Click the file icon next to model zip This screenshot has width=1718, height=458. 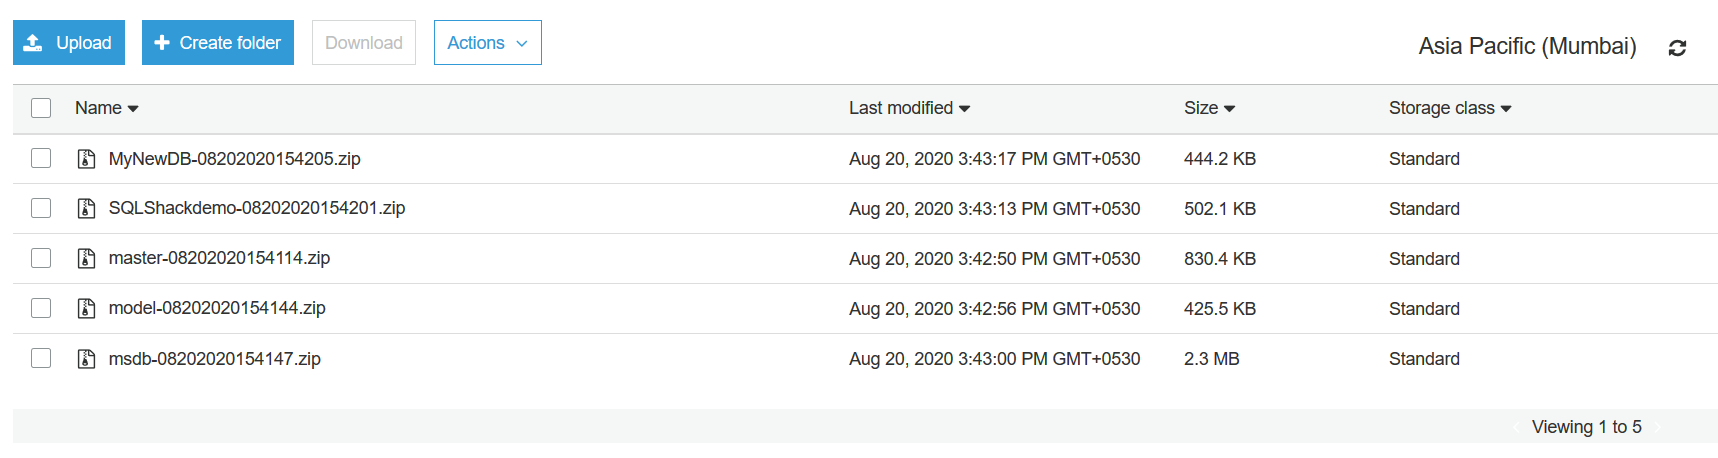pos(87,308)
